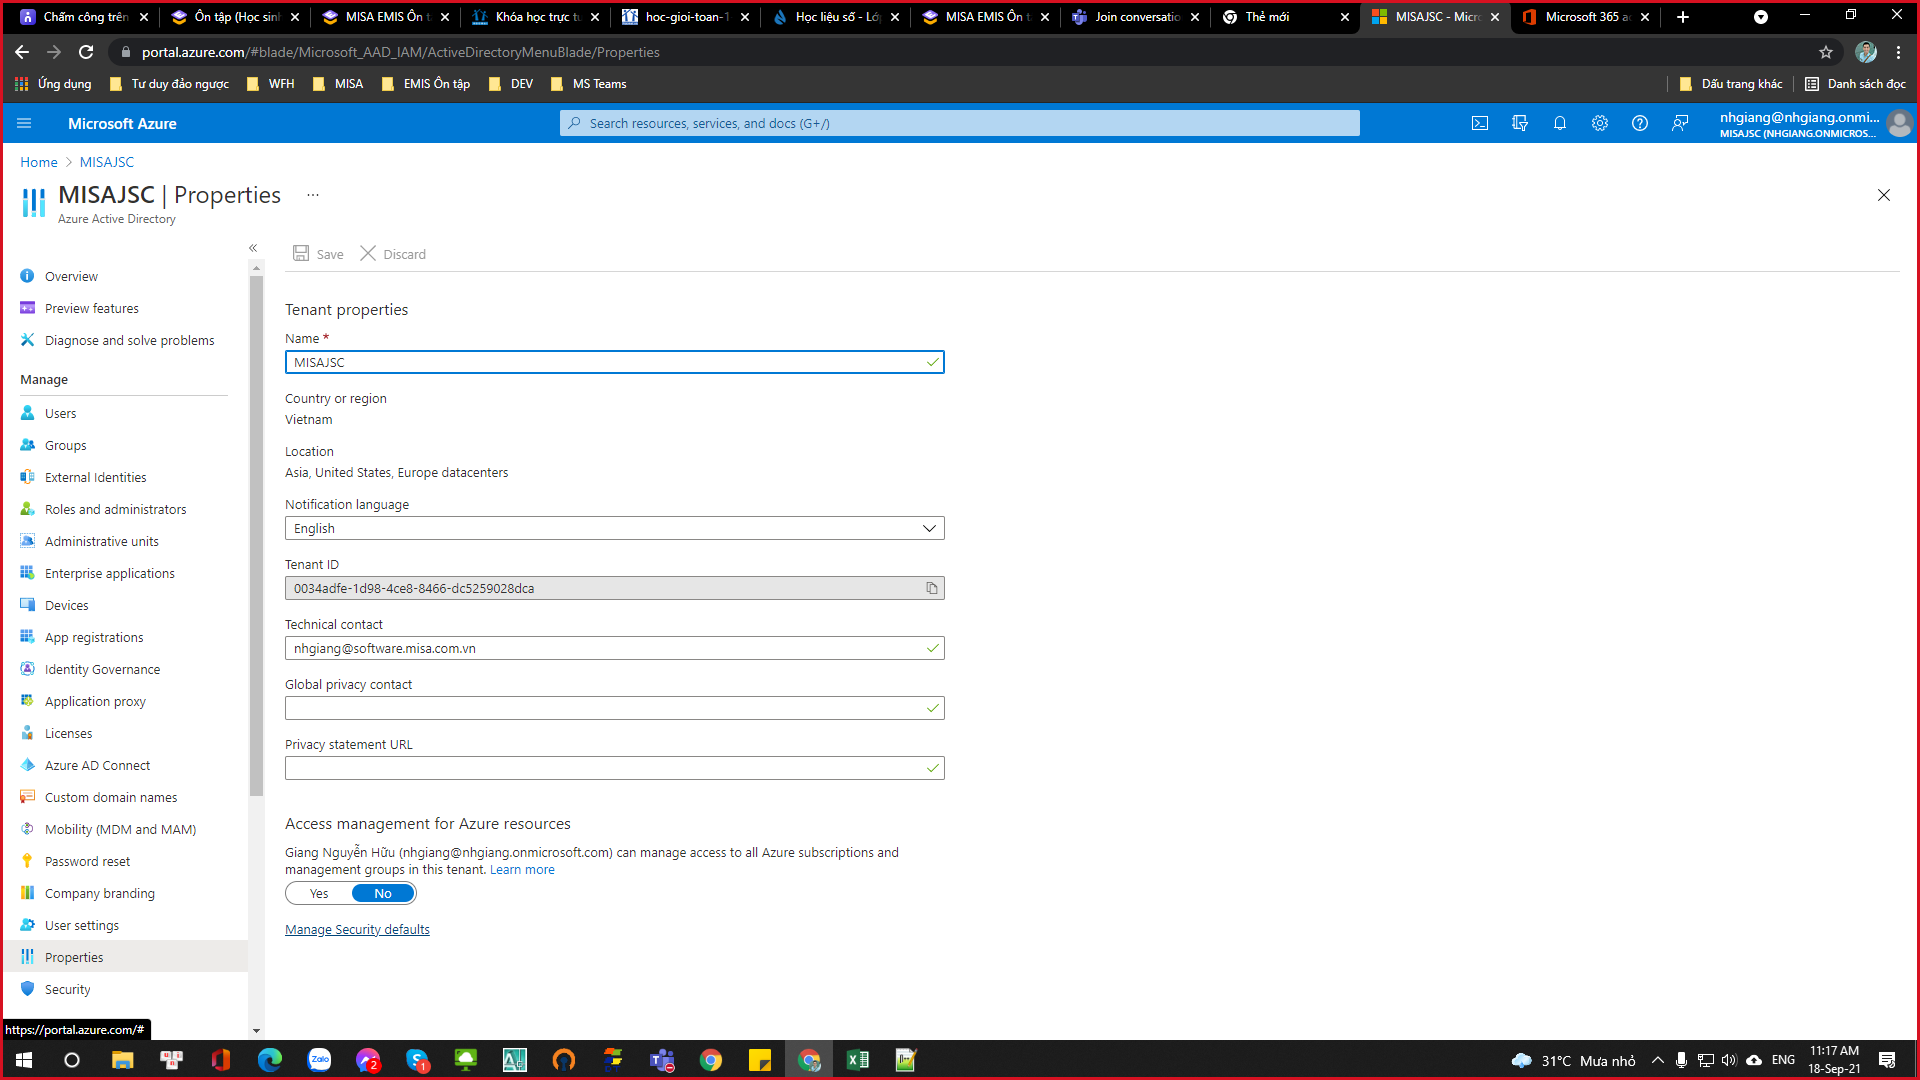Copy Tenant ID to clipboard
Image resolution: width=1920 pixels, height=1080 pixels.
point(931,588)
